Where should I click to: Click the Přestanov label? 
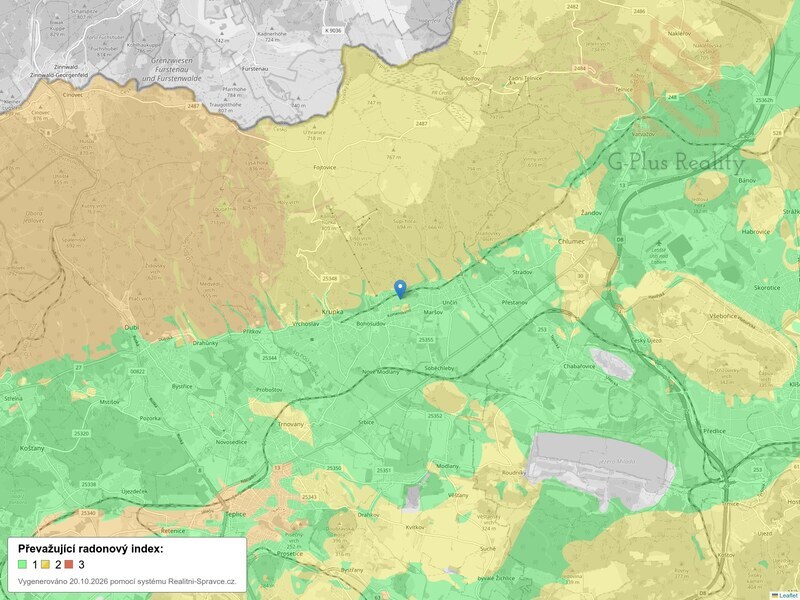514,303
